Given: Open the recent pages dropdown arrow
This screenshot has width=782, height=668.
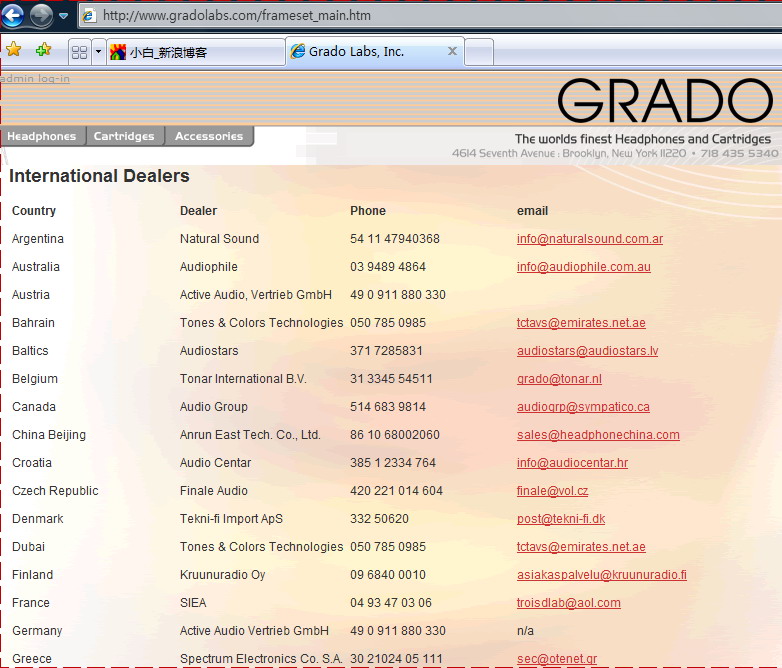Looking at the screenshot, I should tap(63, 16).
